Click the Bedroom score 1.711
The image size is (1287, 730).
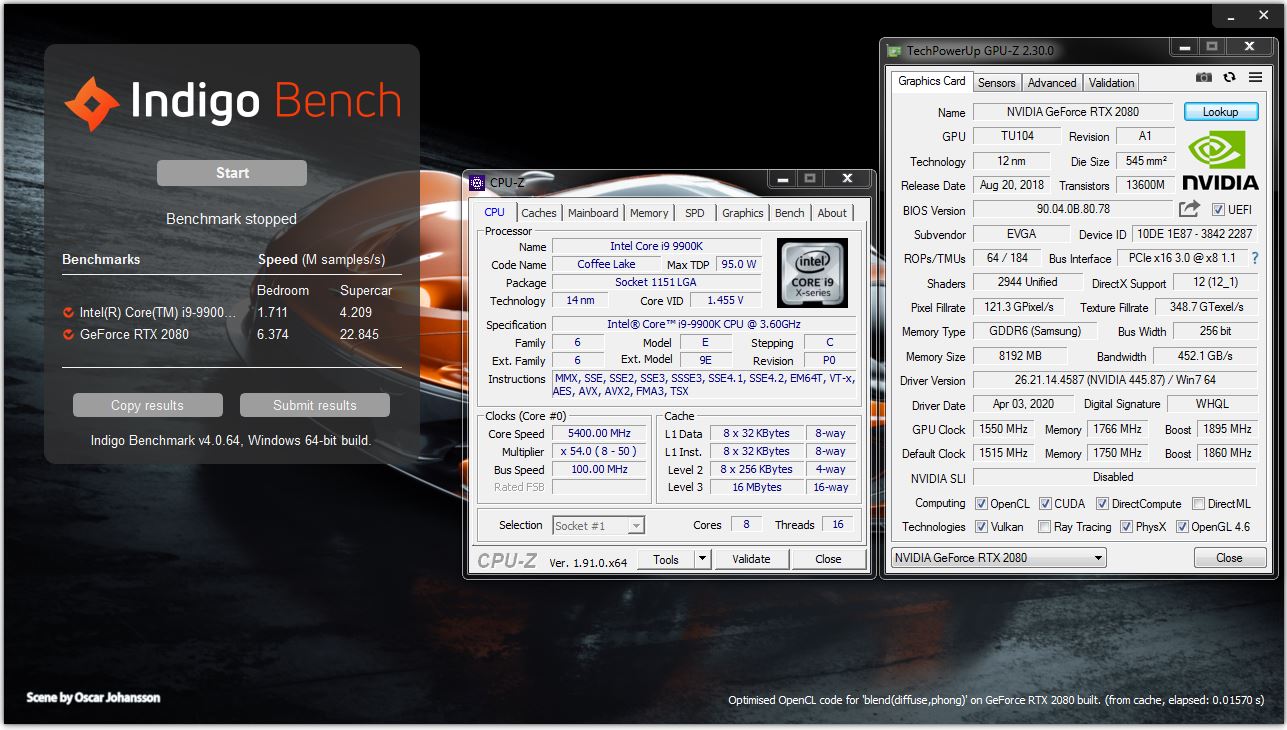tap(272, 313)
